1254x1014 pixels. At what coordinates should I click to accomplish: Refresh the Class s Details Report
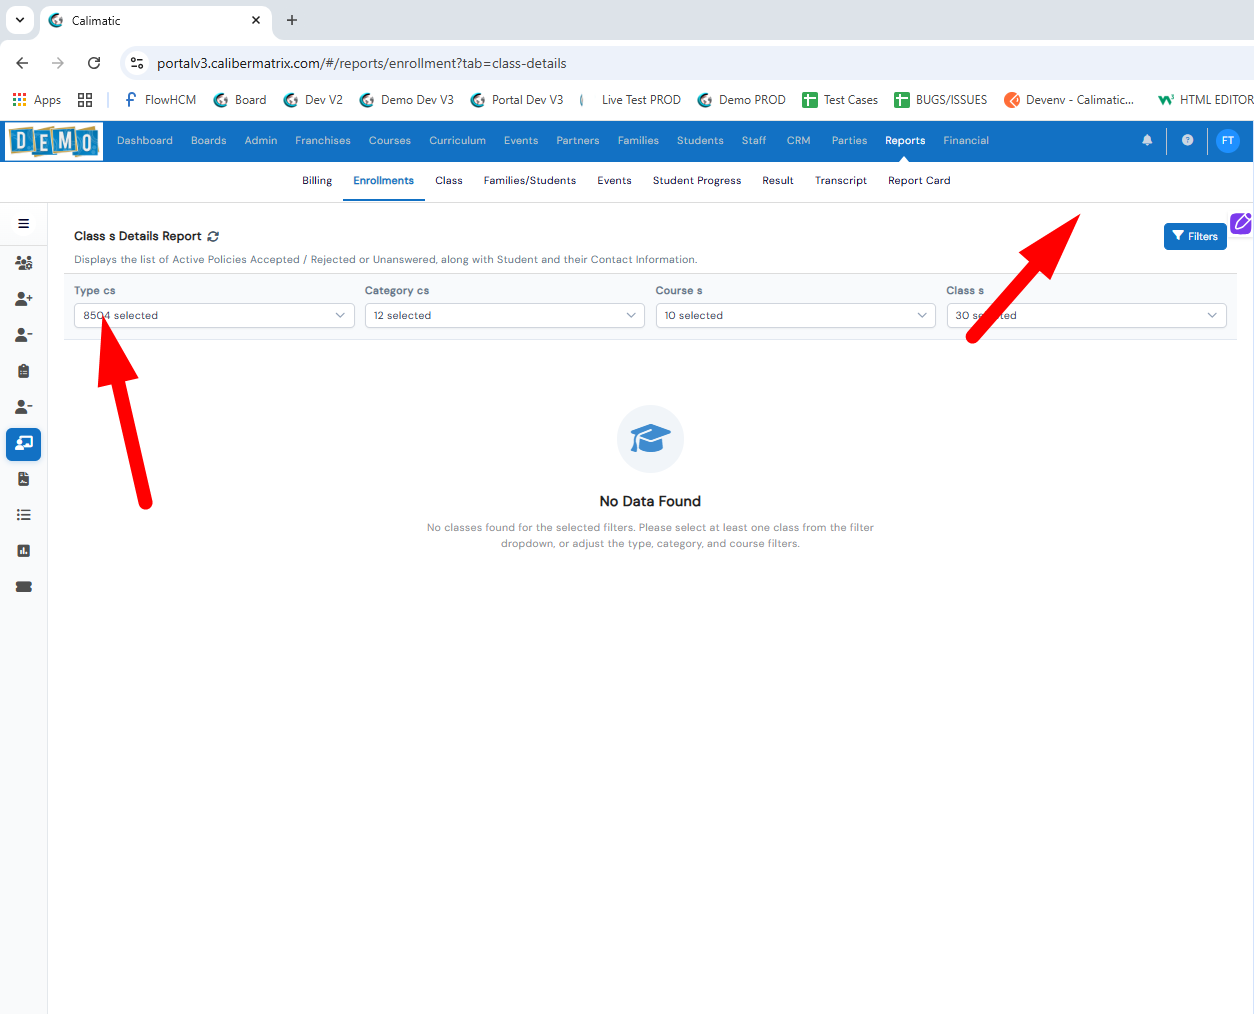coord(213,237)
